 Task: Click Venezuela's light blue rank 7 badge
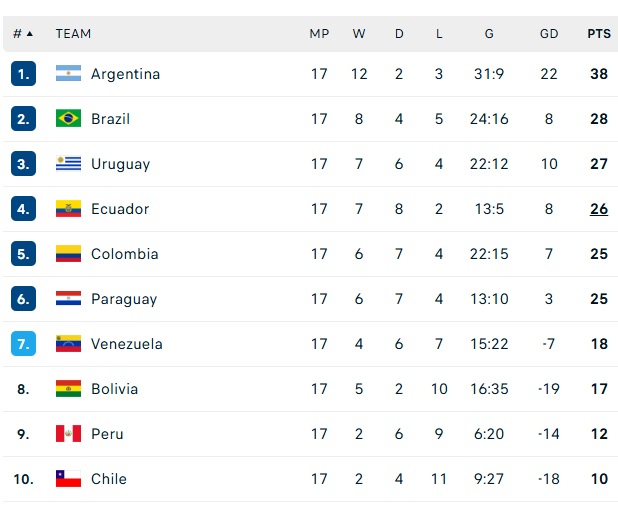[25, 344]
